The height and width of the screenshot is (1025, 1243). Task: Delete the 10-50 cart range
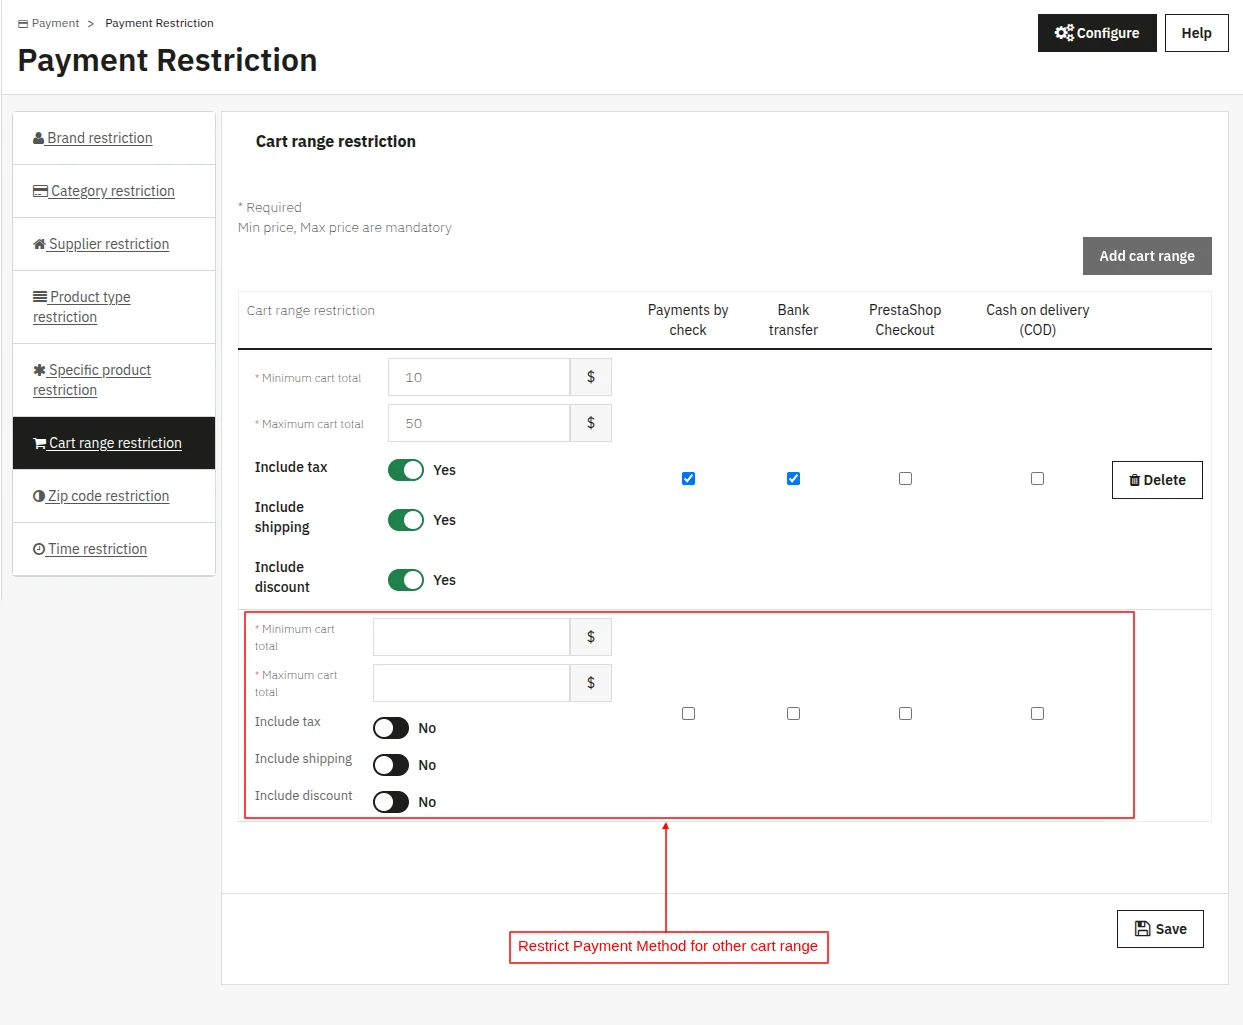(1157, 480)
